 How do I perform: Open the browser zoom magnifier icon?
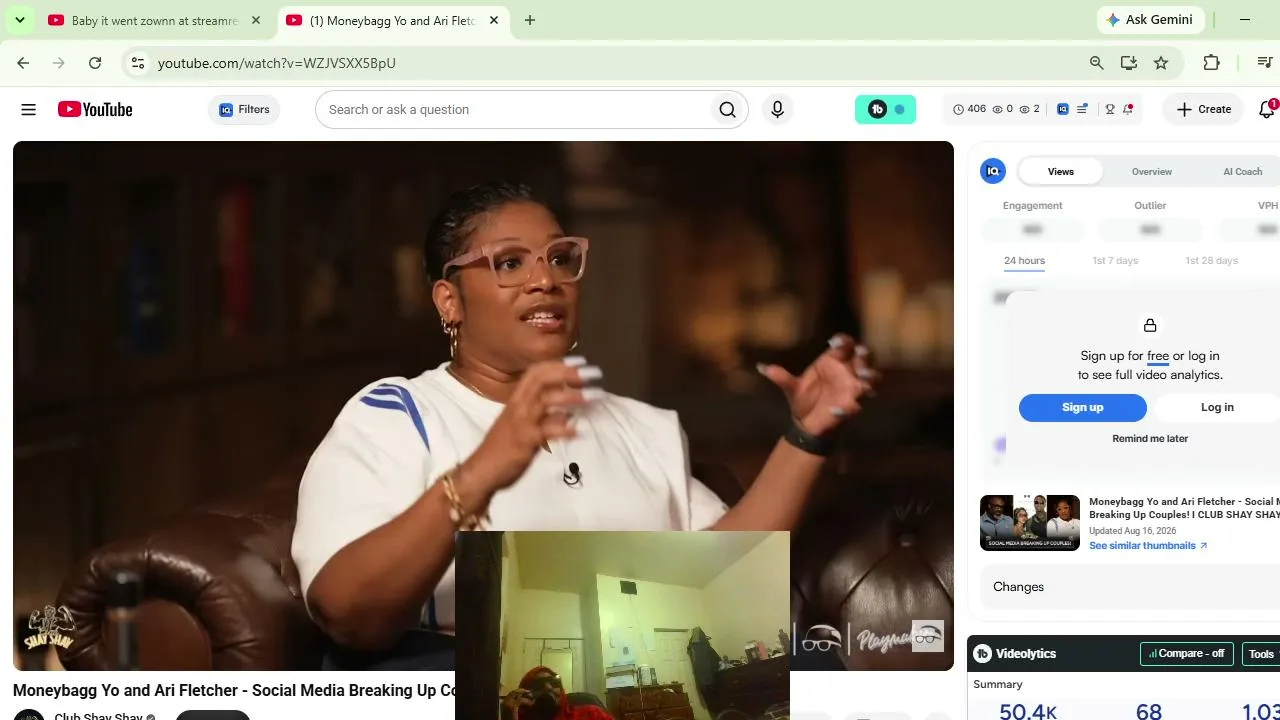coord(1097,63)
